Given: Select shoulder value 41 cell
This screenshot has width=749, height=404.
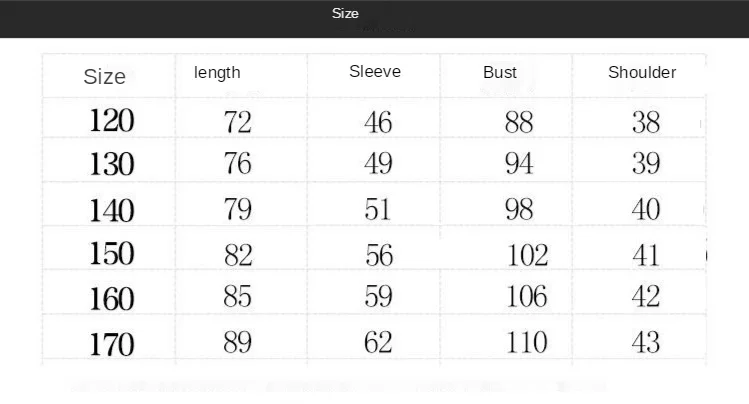Looking at the screenshot, I should coord(646,254).
